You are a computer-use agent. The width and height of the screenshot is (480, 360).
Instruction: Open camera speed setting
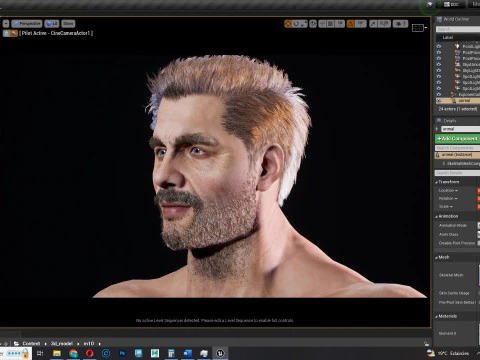(400, 24)
